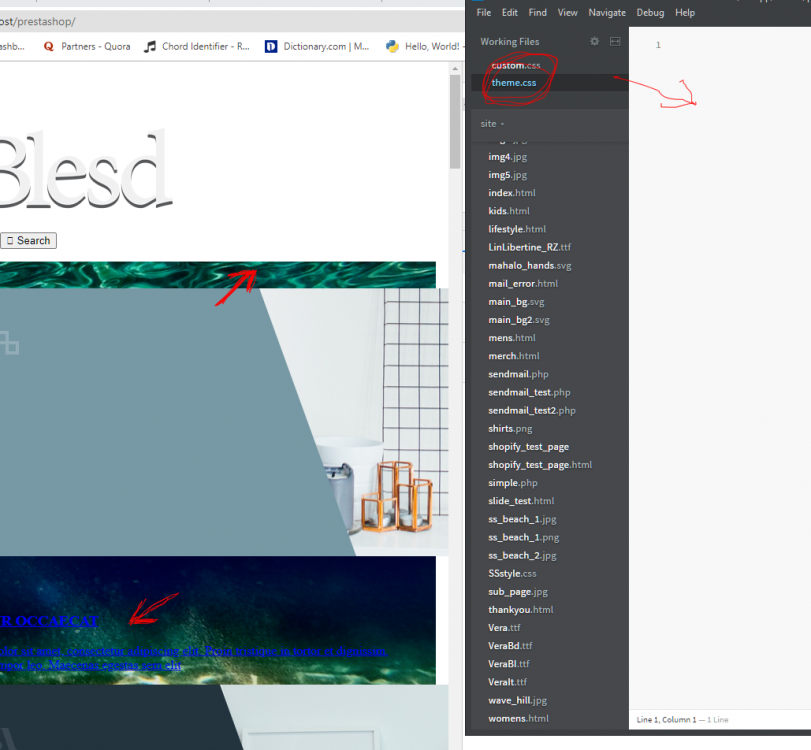The width and height of the screenshot is (811, 750).
Task: Open womens.html file
Action: (x=518, y=718)
